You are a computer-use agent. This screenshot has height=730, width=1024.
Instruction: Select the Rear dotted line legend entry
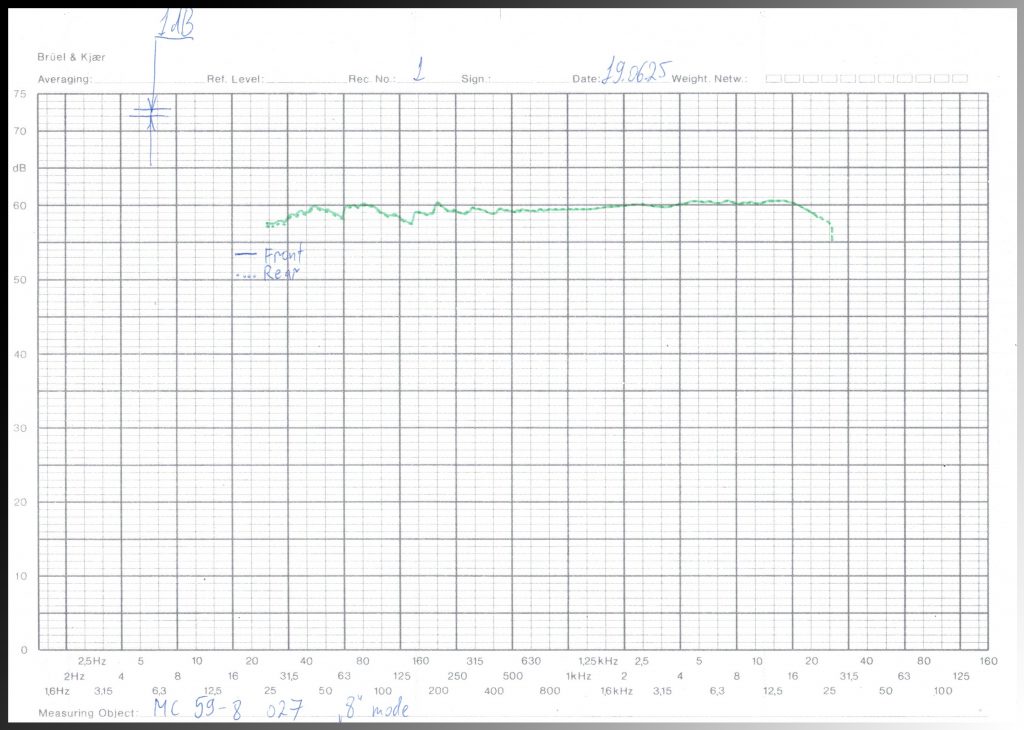[266, 273]
